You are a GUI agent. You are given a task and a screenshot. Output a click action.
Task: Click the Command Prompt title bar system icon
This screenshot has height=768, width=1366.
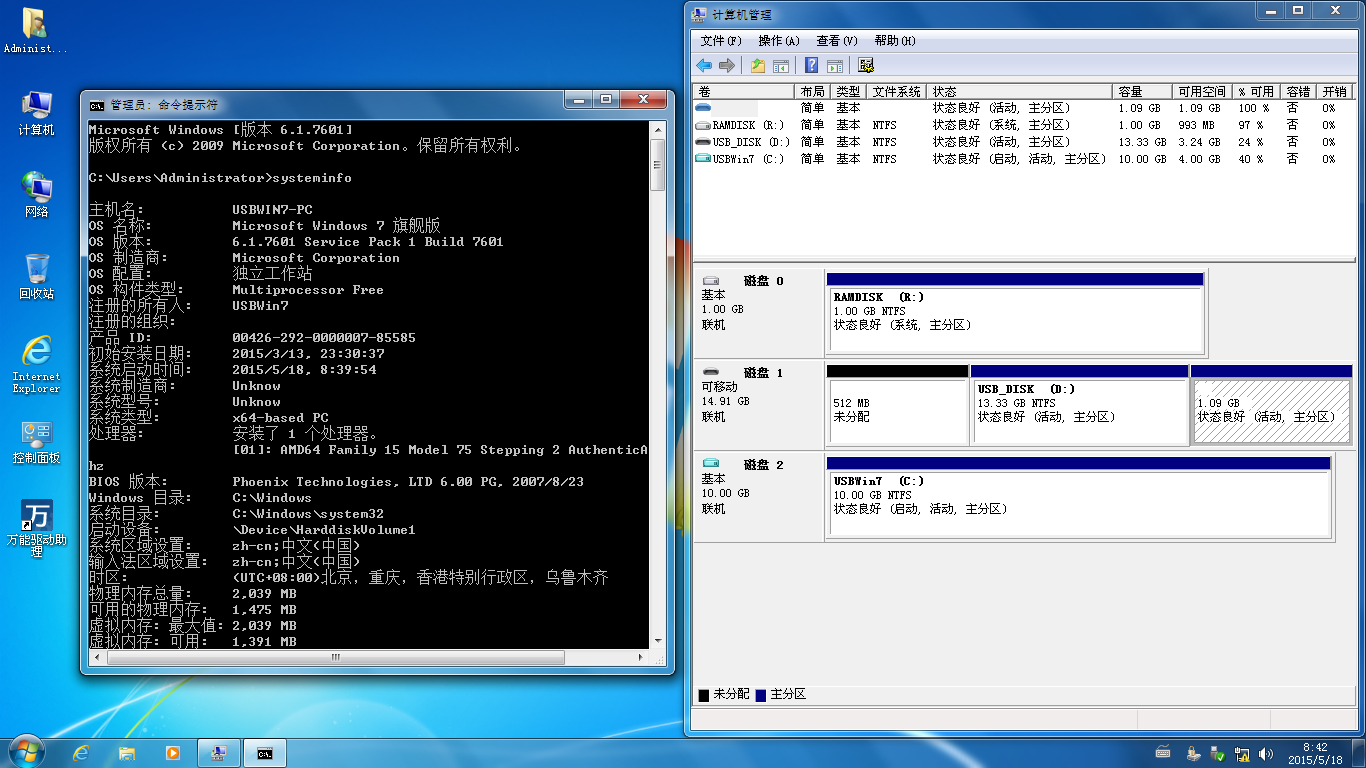96,104
